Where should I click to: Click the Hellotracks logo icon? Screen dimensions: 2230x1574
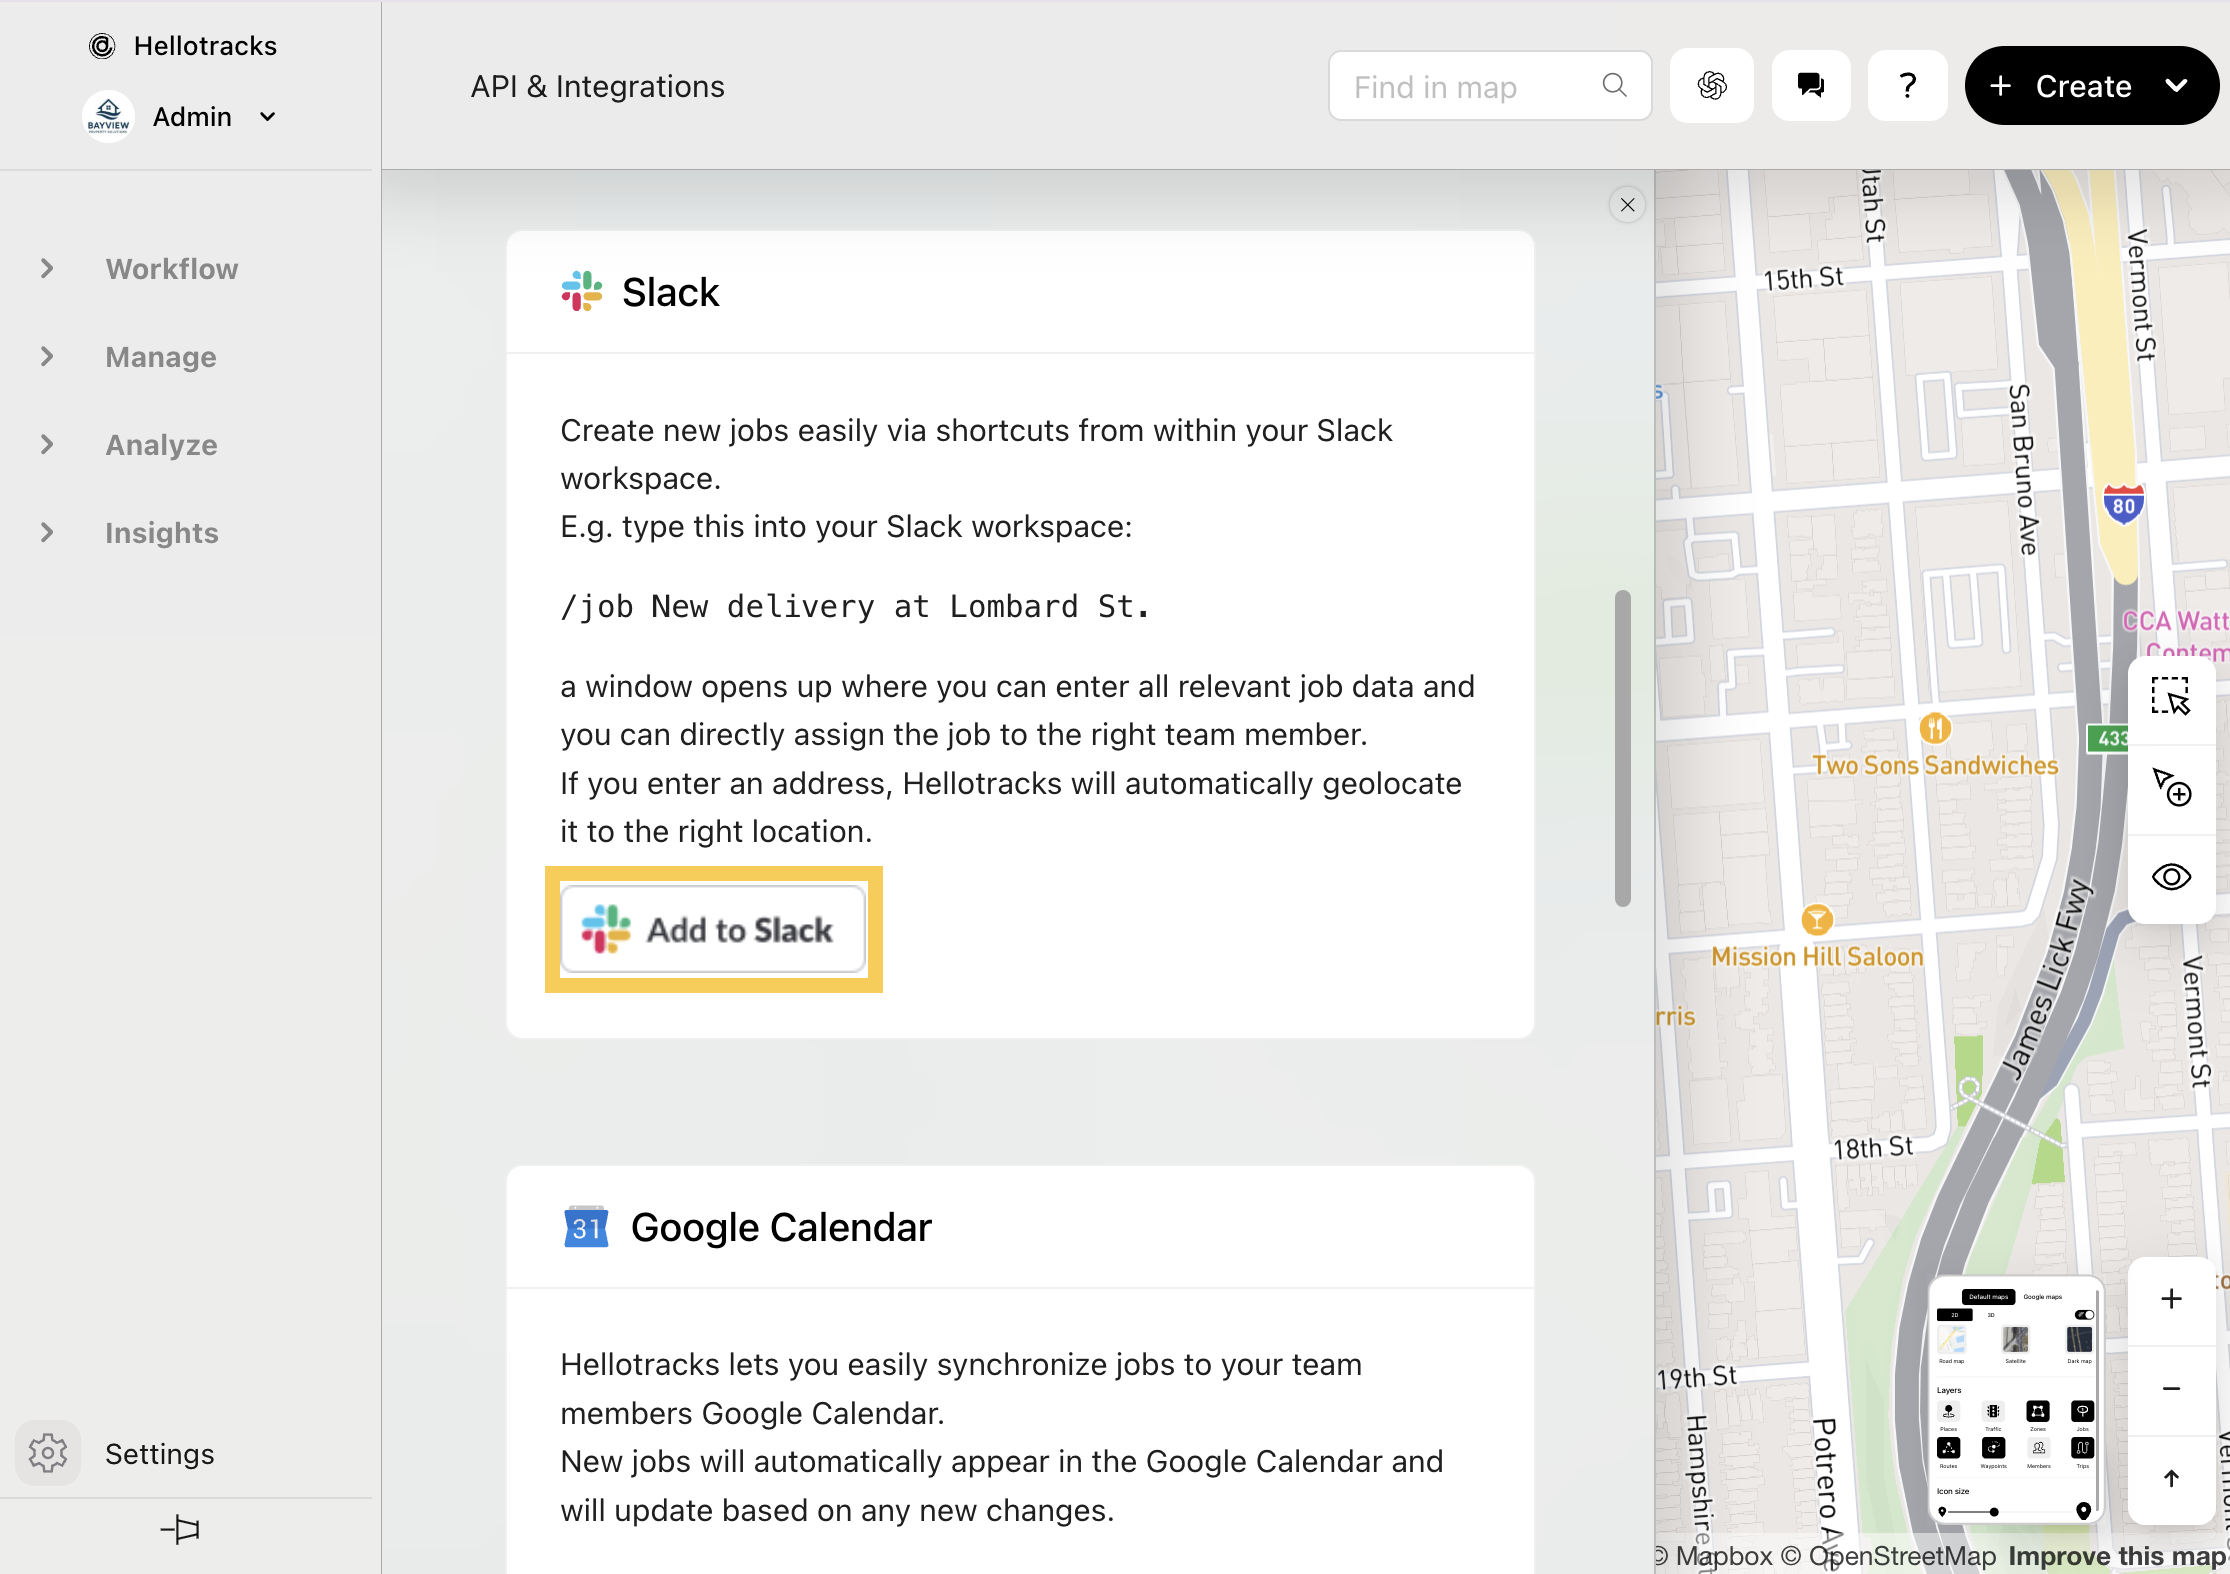click(102, 46)
